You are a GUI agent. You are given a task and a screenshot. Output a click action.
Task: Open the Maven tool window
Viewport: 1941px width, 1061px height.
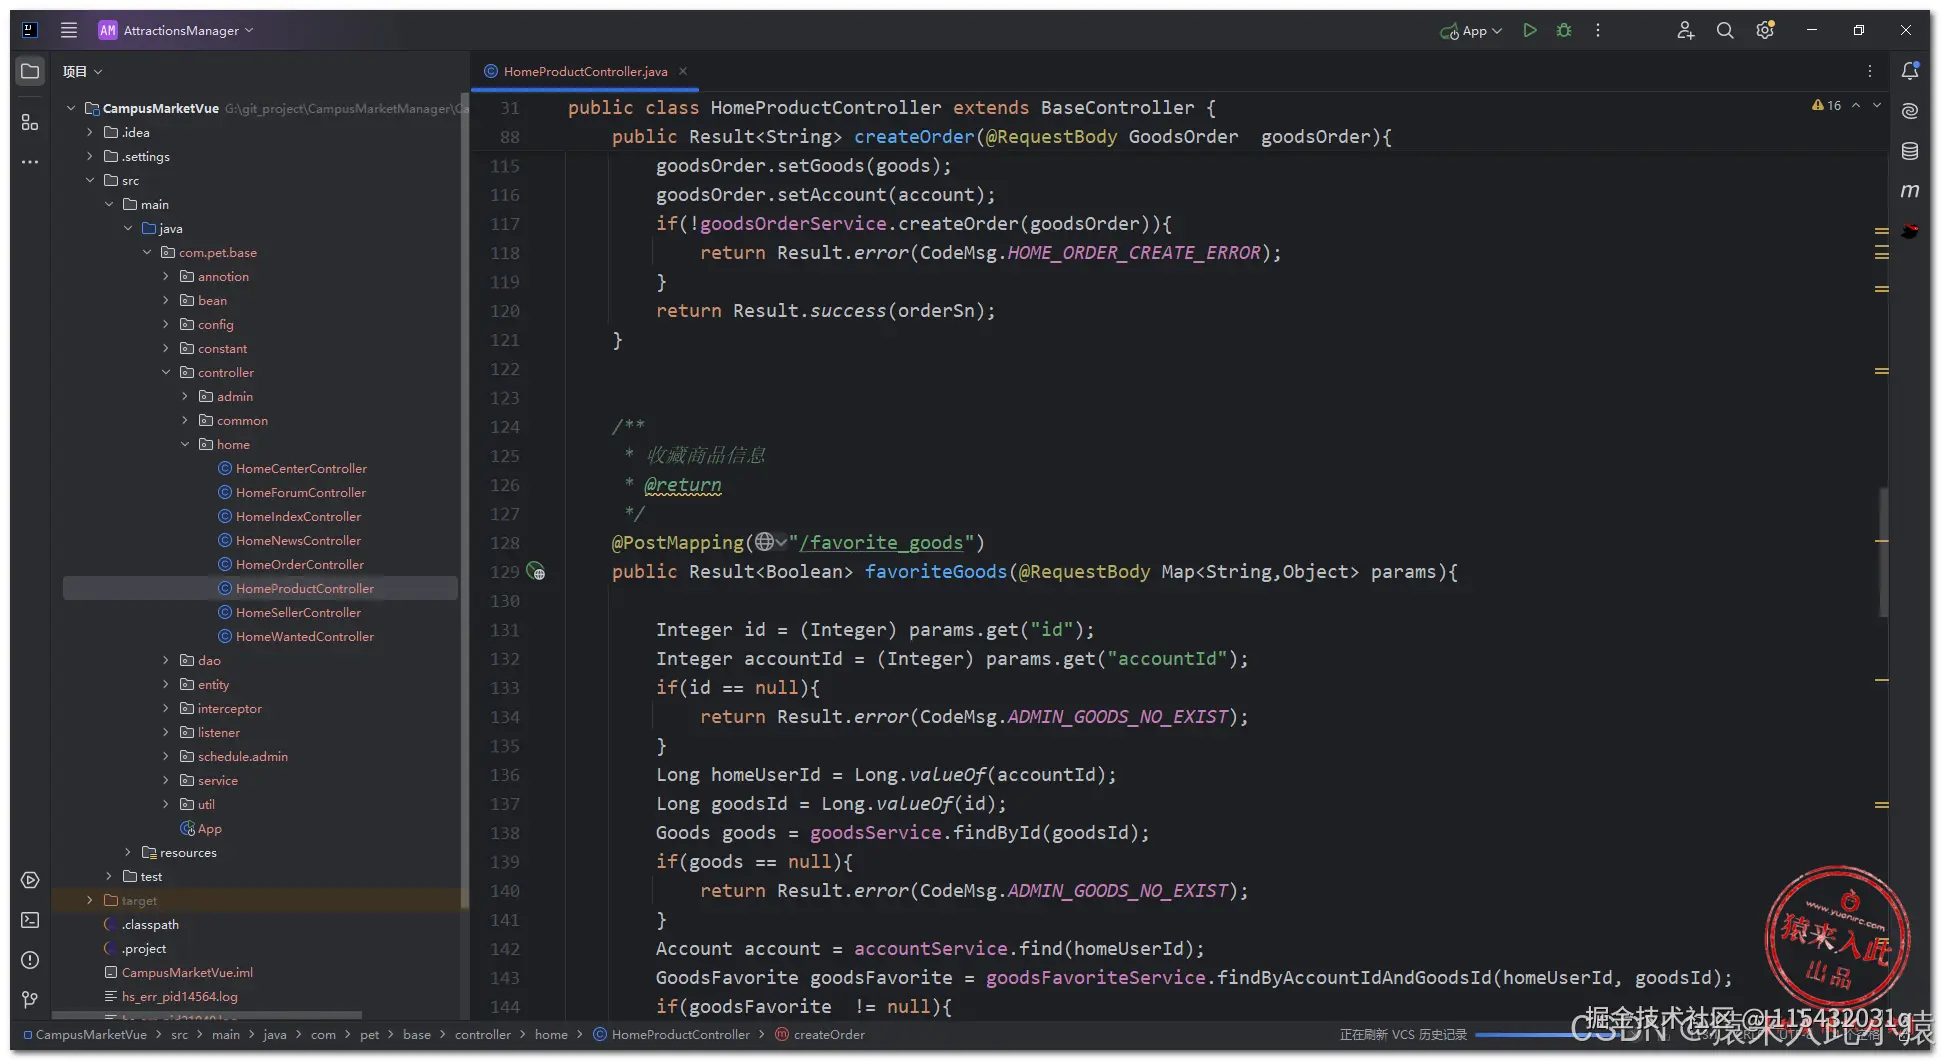(x=1910, y=191)
